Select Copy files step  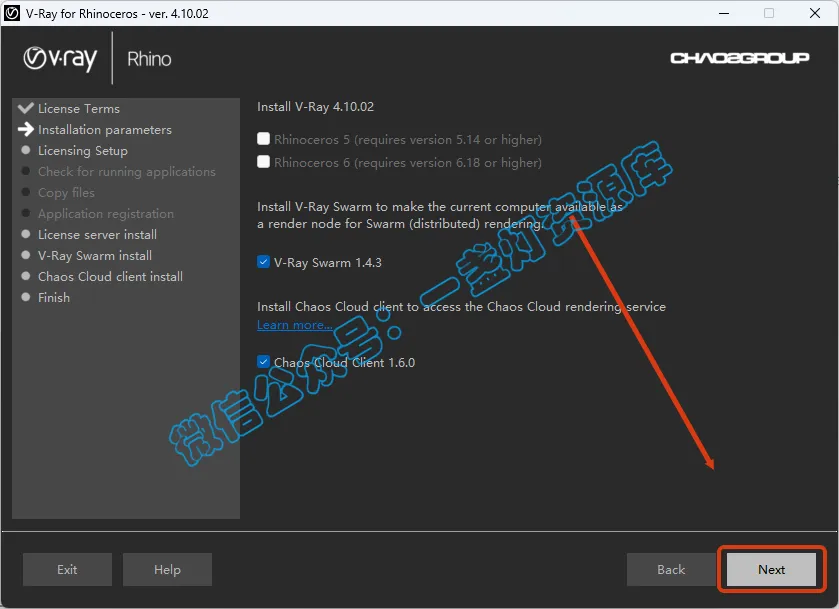pyautogui.click(x=66, y=193)
